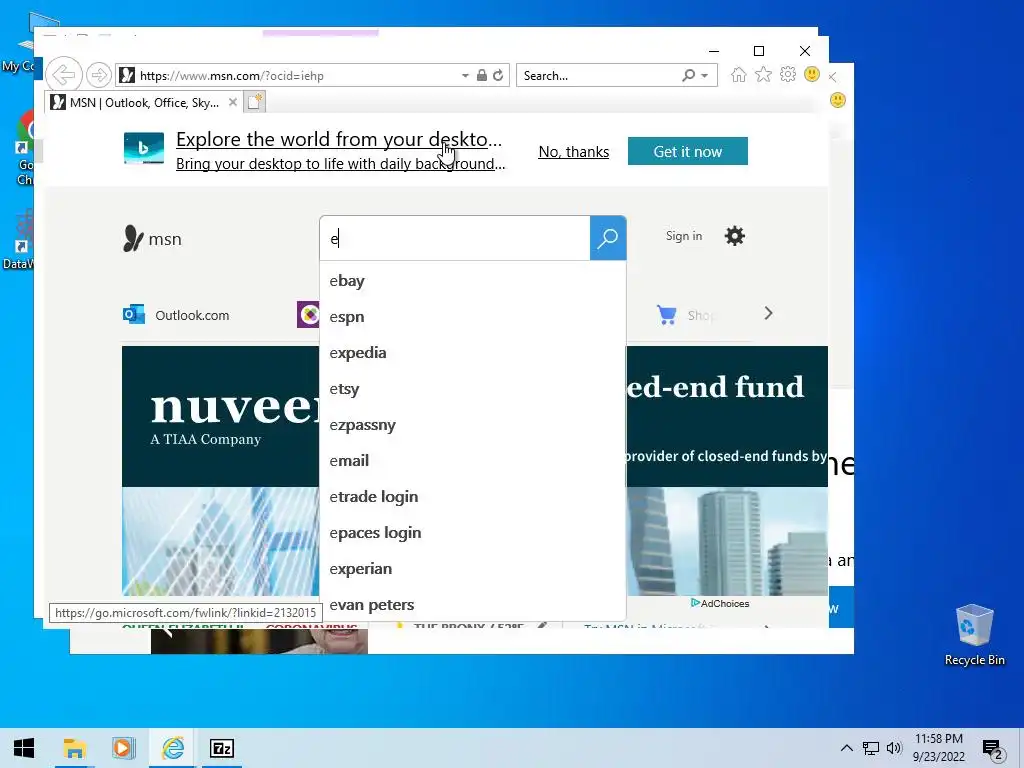Open the media player taskbar icon

tap(123, 748)
